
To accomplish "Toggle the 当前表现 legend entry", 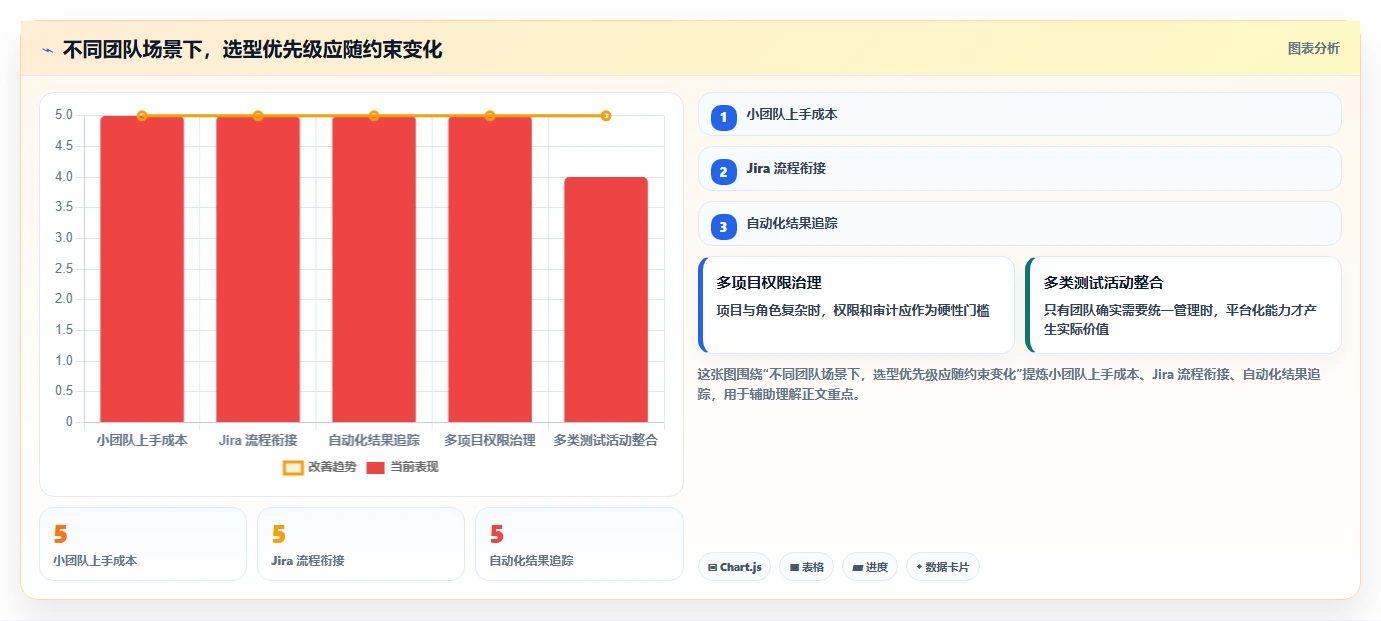I will point(402,467).
